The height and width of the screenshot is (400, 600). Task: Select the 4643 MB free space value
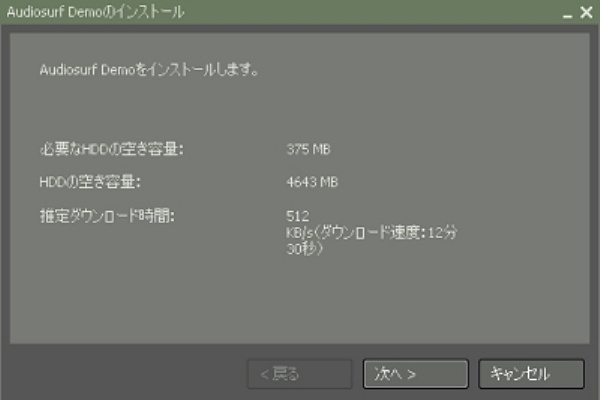click(312, 182)
